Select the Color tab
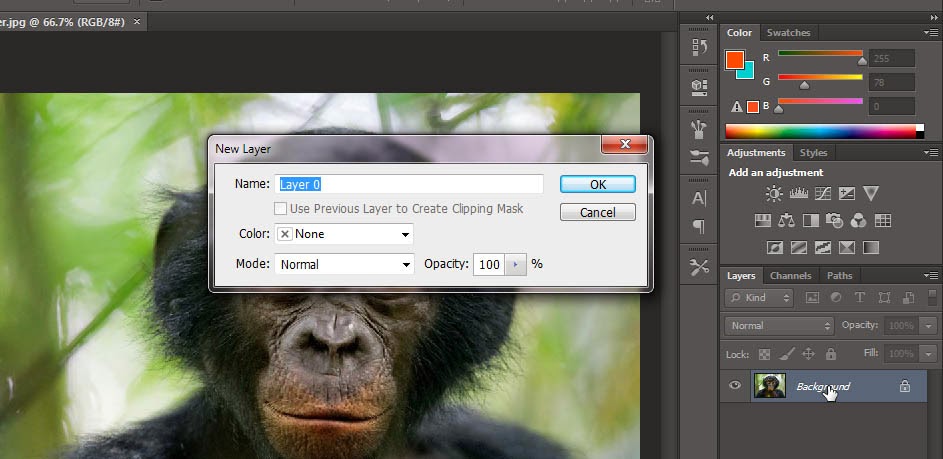The width and height of the screenshot is (943, 459). tap(739, 33)
